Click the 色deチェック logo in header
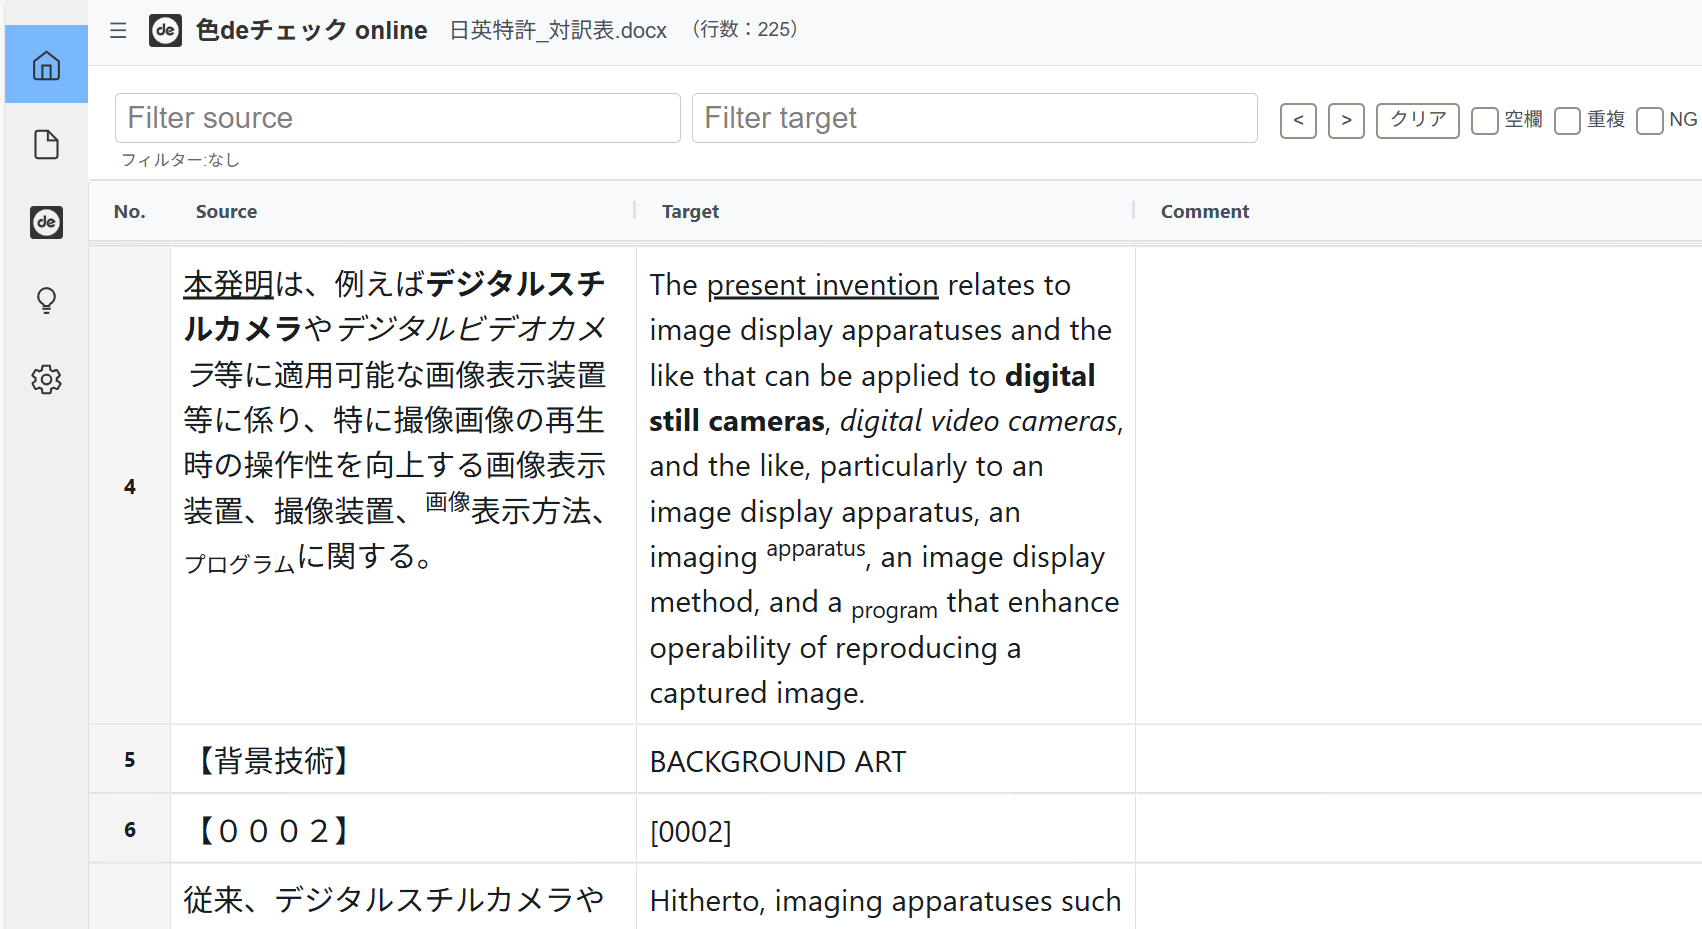The height and width of the screenshot is (929, 1702). pyautogui.click(x=166, y=31)
